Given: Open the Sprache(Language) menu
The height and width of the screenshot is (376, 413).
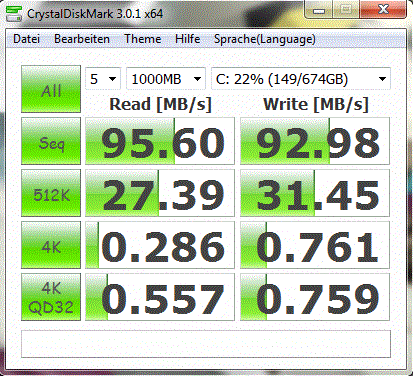Looking at the screenshot, I should 265,39.
